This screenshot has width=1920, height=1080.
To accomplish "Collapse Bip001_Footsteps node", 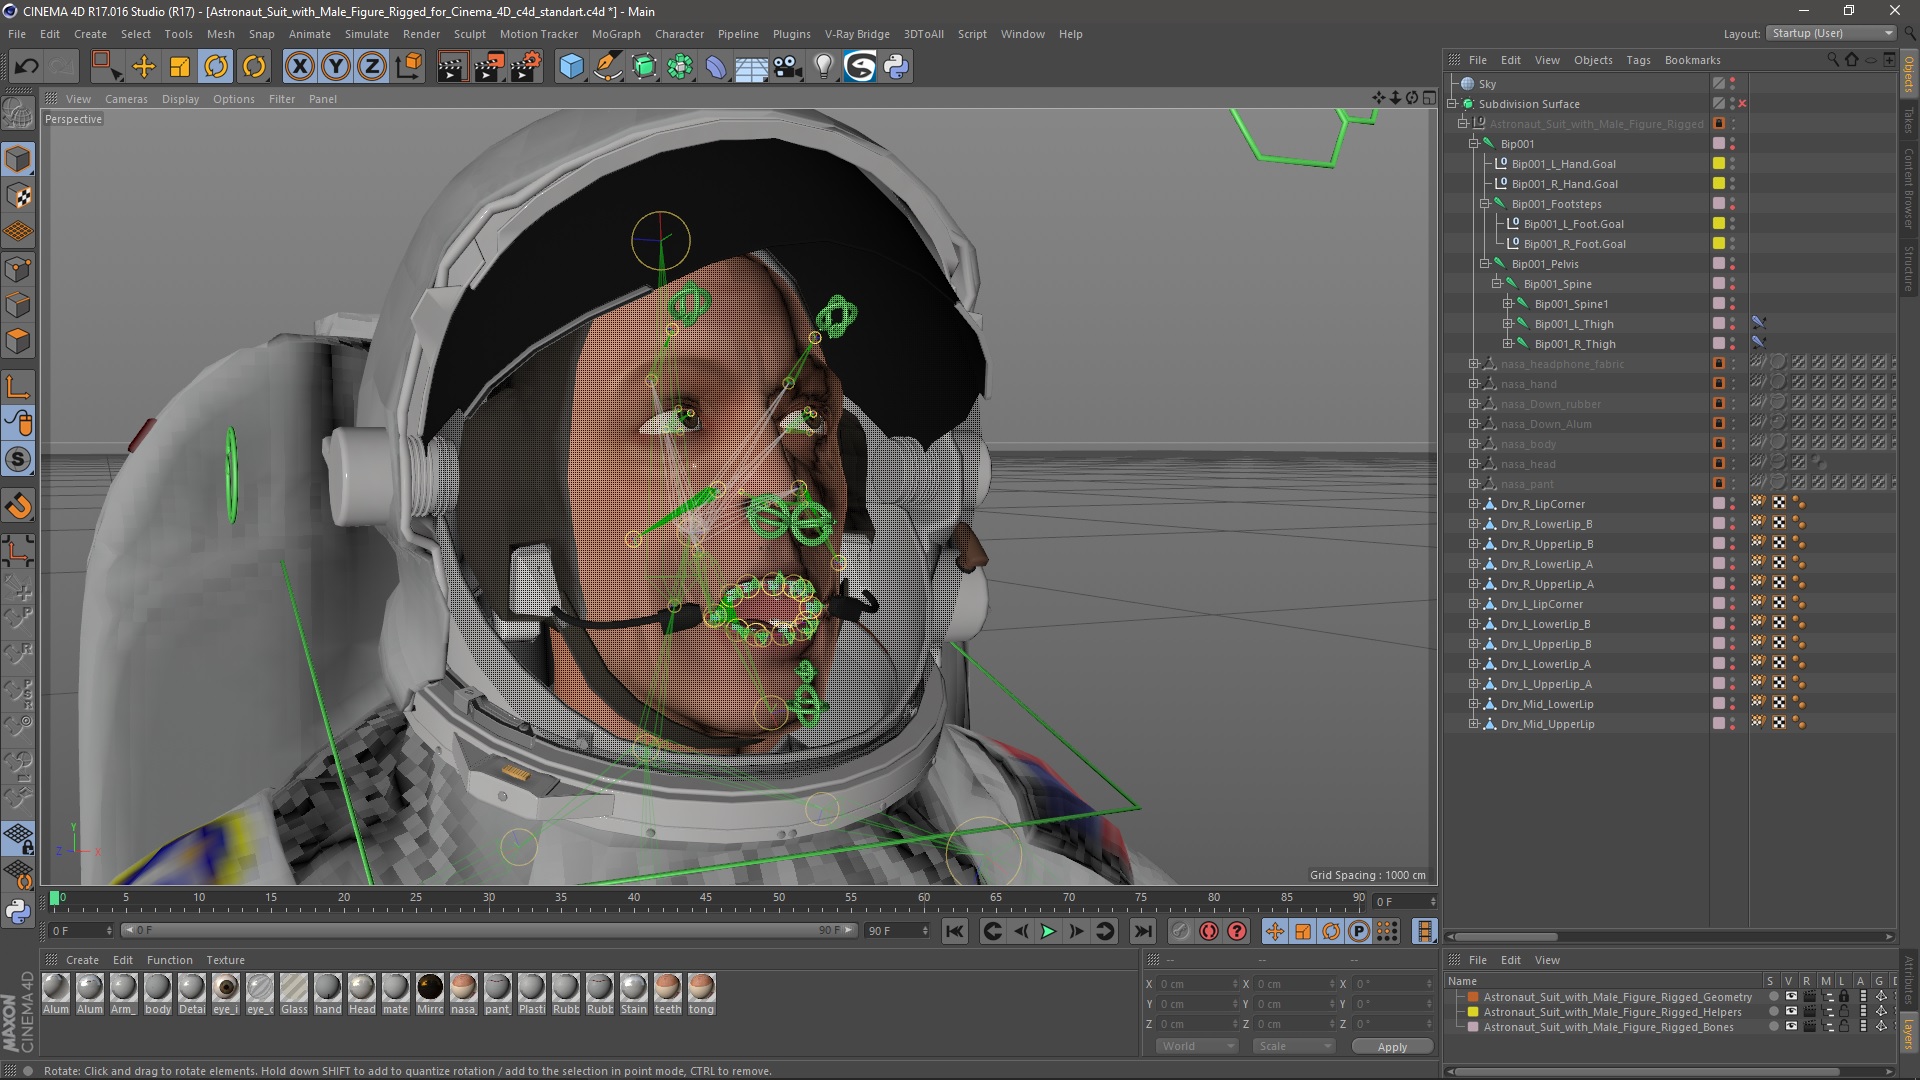I will click(x=1485, y=204).
